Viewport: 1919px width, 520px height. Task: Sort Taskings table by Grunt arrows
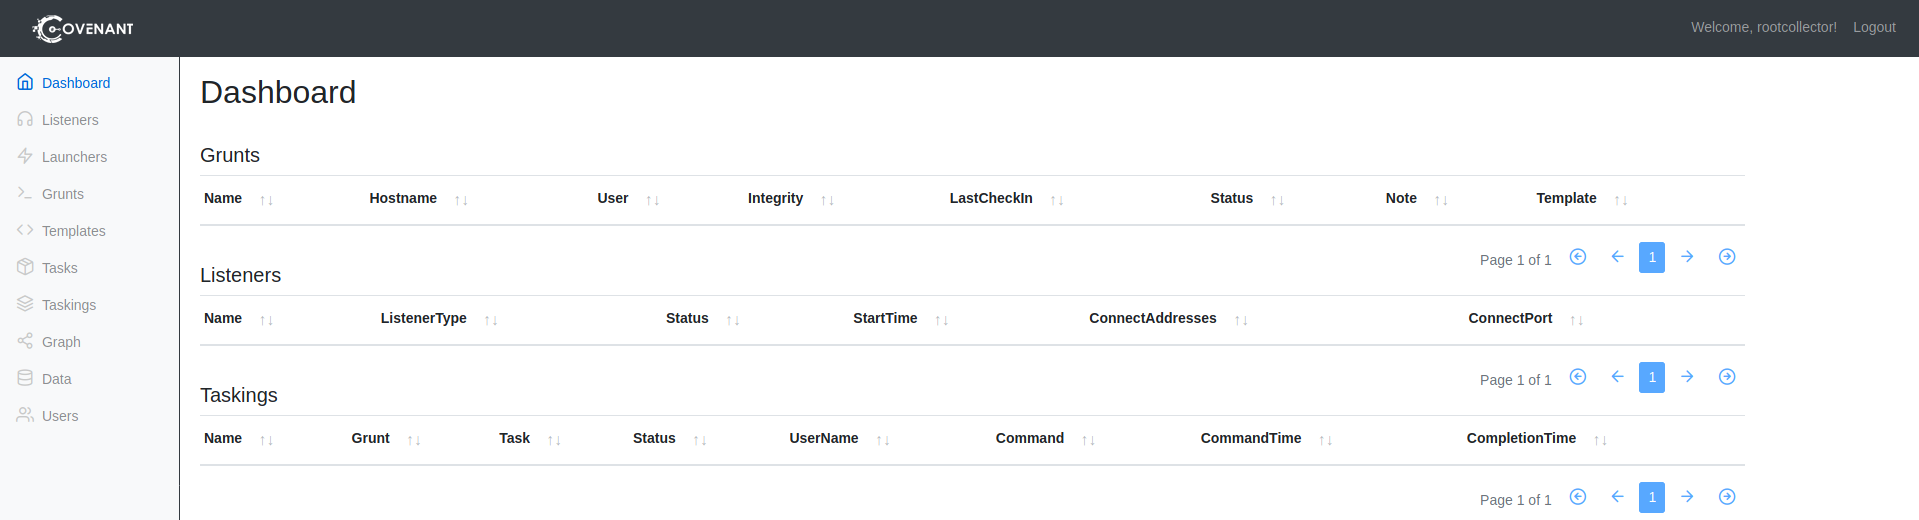pos(414,440)
